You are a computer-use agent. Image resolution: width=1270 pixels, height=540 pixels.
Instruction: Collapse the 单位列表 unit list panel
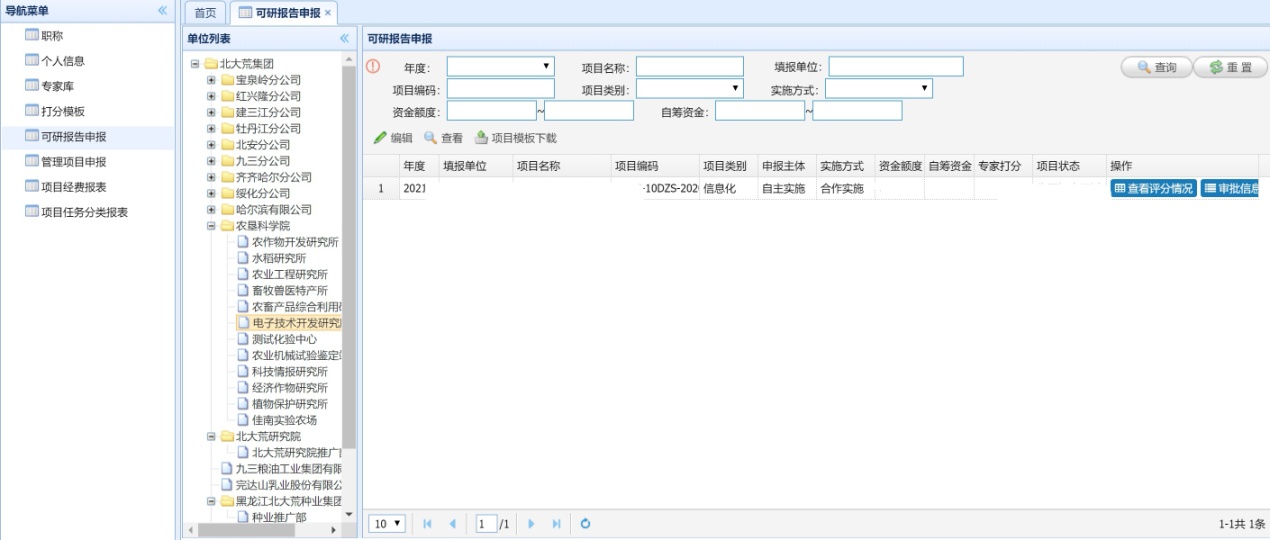(345, 38)
